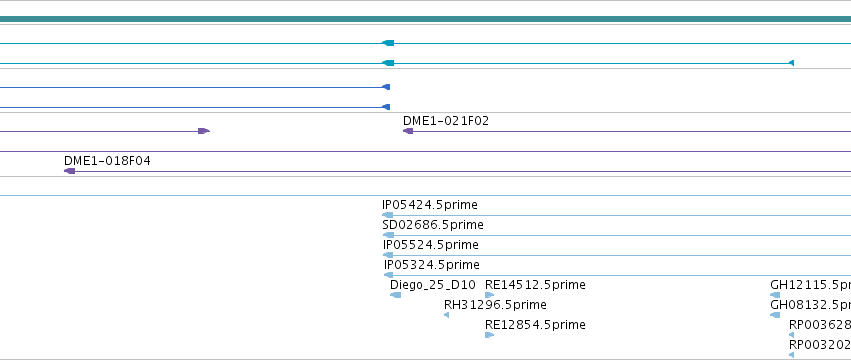Select the RP003628 feature glyph

791,335
